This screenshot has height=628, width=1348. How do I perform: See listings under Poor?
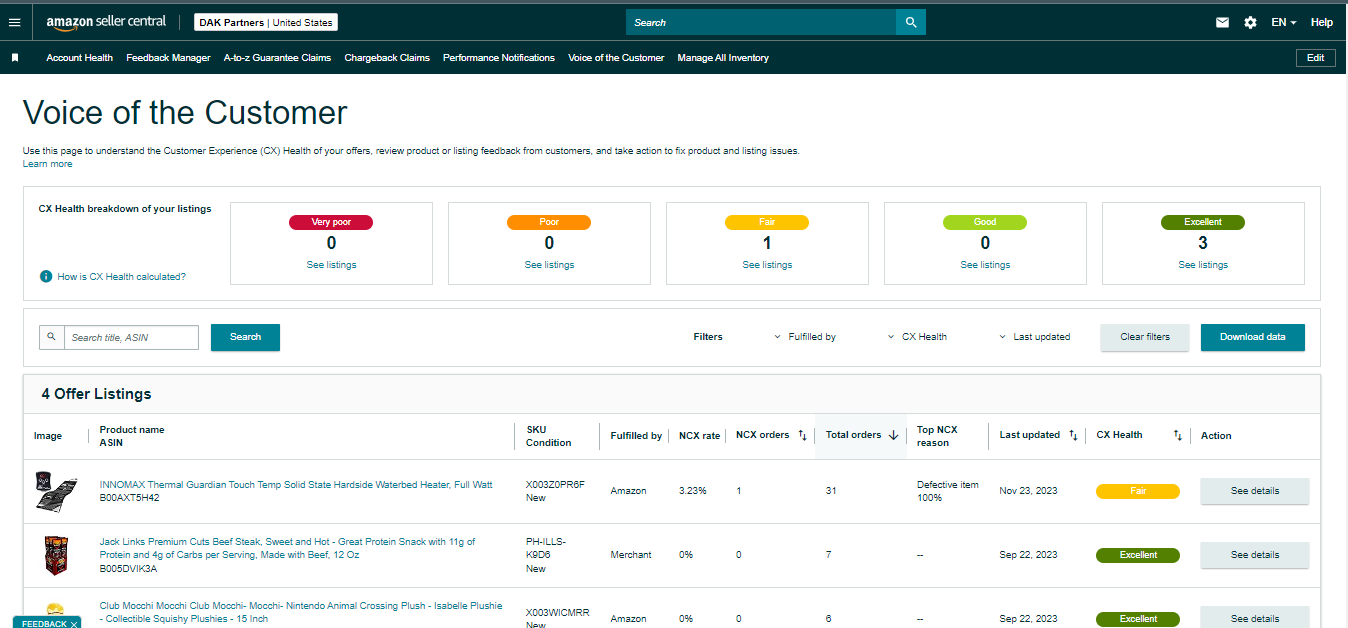click(549, 265)
